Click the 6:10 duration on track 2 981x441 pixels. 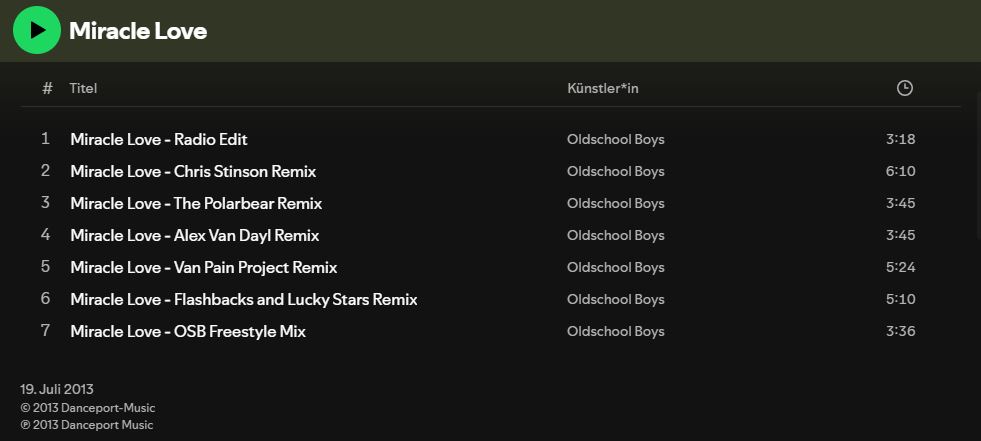900,171
